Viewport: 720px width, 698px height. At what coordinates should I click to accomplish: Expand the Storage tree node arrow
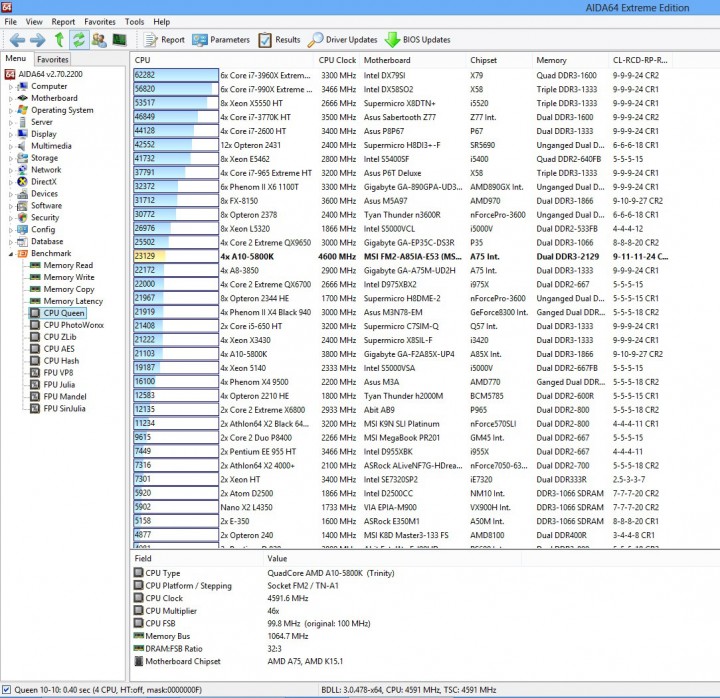[11, 158]
